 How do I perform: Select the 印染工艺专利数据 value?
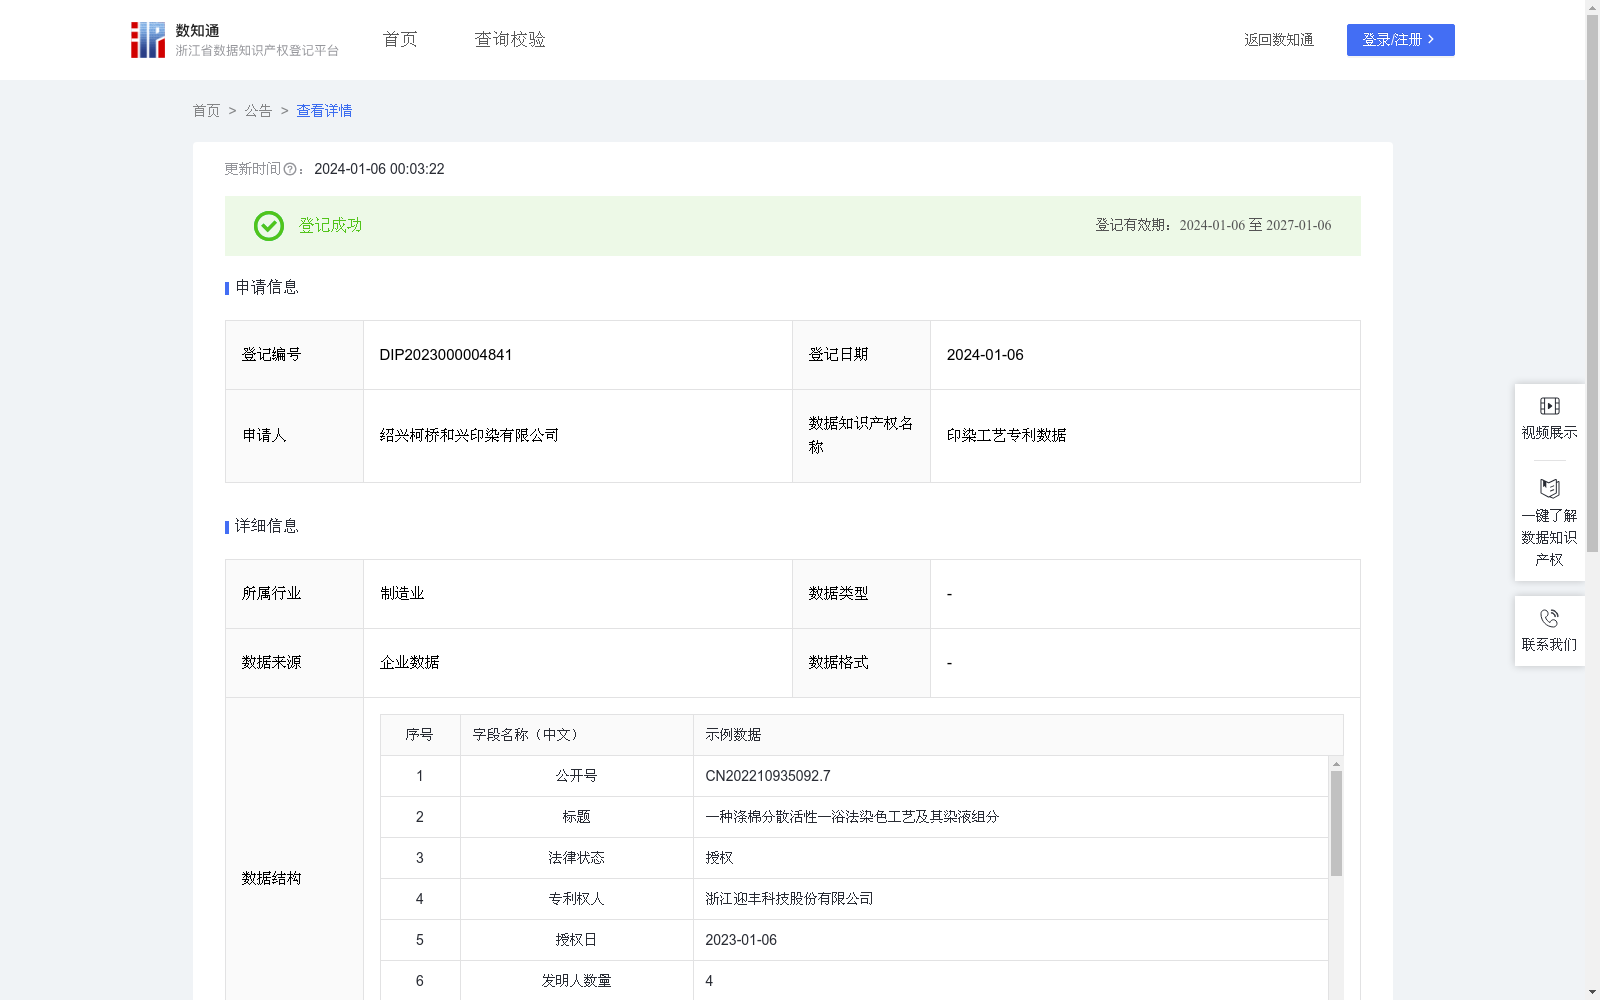point(1006,435)
